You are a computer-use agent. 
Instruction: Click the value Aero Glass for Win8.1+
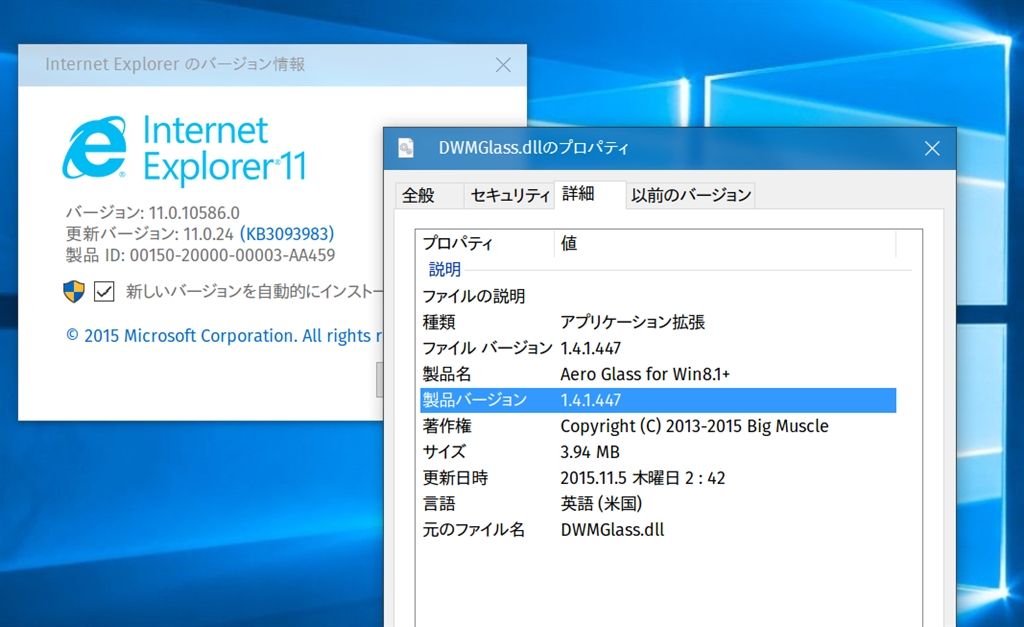(x=645, y=374)
